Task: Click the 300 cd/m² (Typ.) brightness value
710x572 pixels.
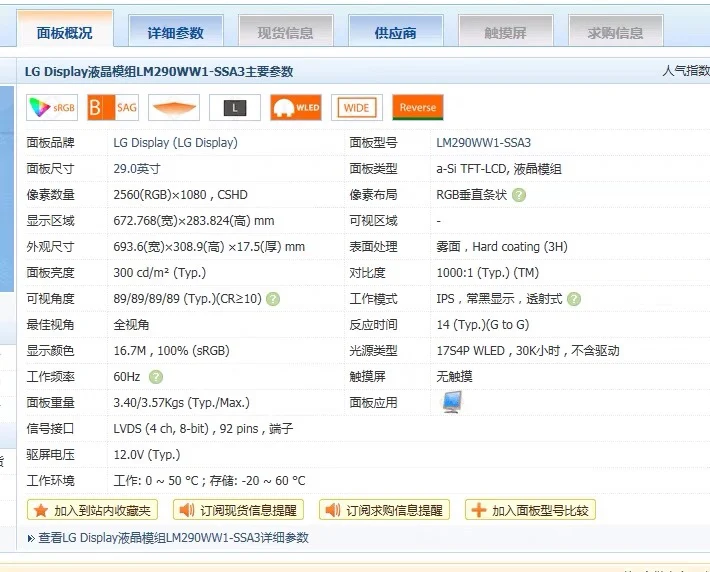Action: (159, 273)
